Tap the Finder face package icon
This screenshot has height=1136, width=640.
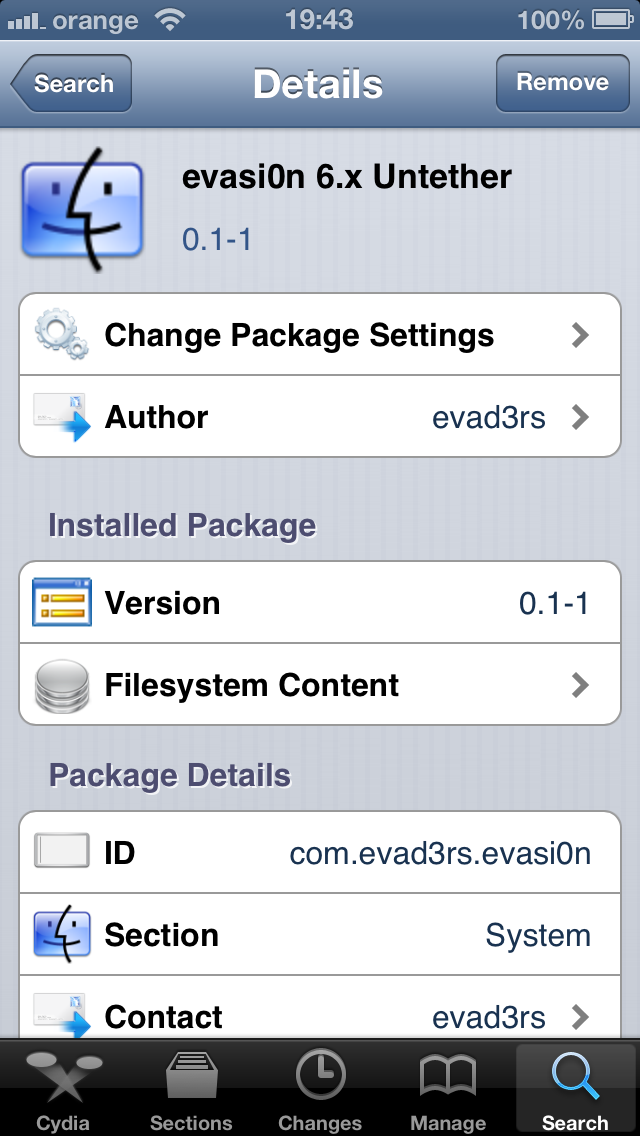pyautogui.click(x=82, y=210)
